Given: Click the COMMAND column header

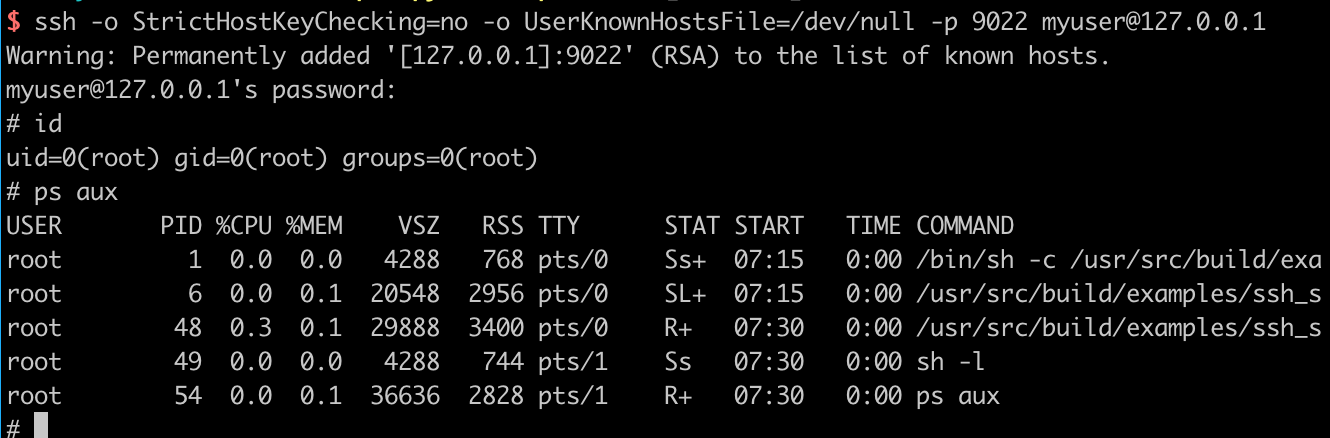Looking at the screenshot, I should point(965,226).
